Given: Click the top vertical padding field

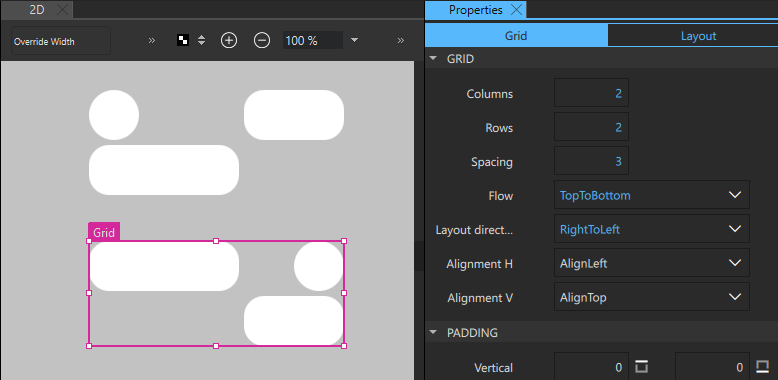Looking at the screenshot, I should pos(591,367).
